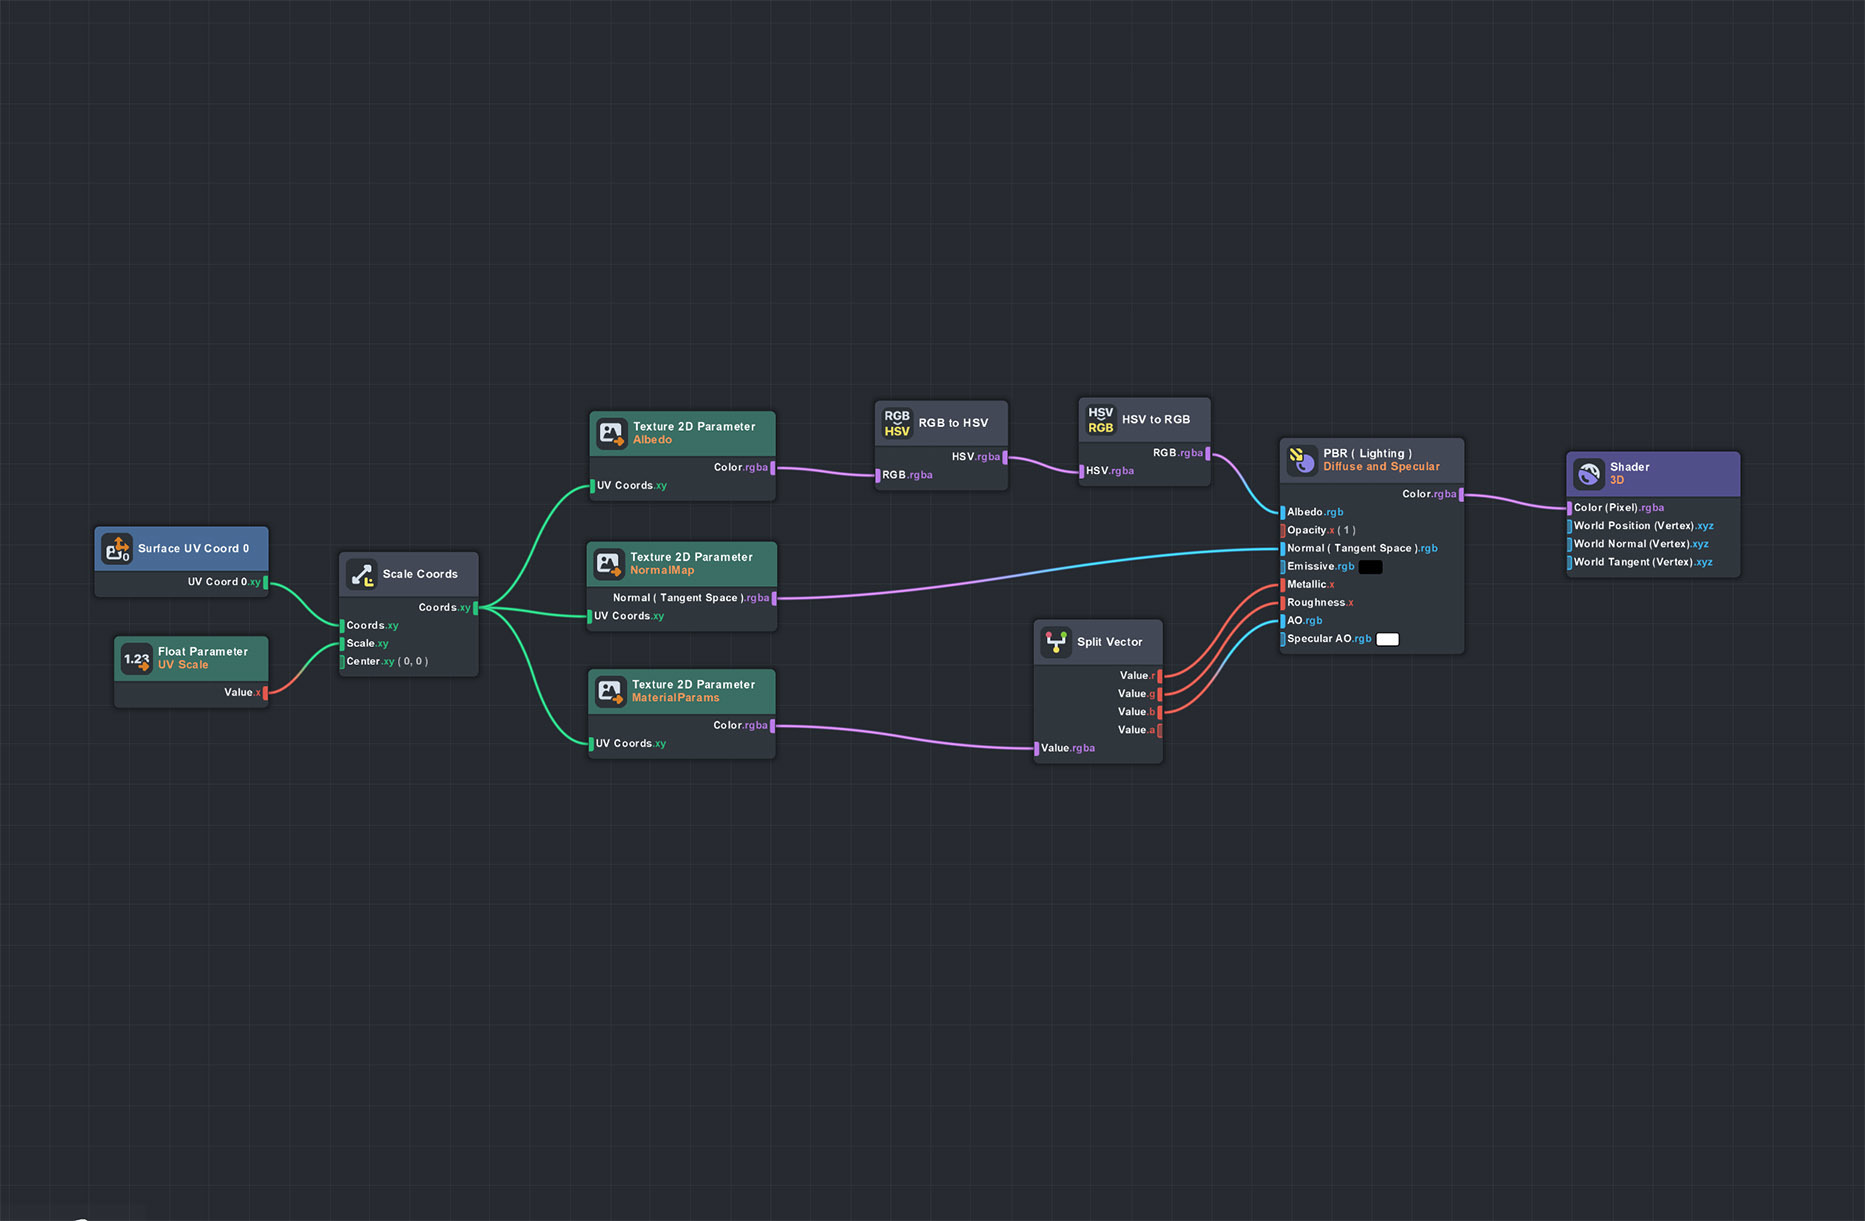Select the Albedo Texture 2D Parameter icon
1865x1221 pixels.
tap(611, 433)
